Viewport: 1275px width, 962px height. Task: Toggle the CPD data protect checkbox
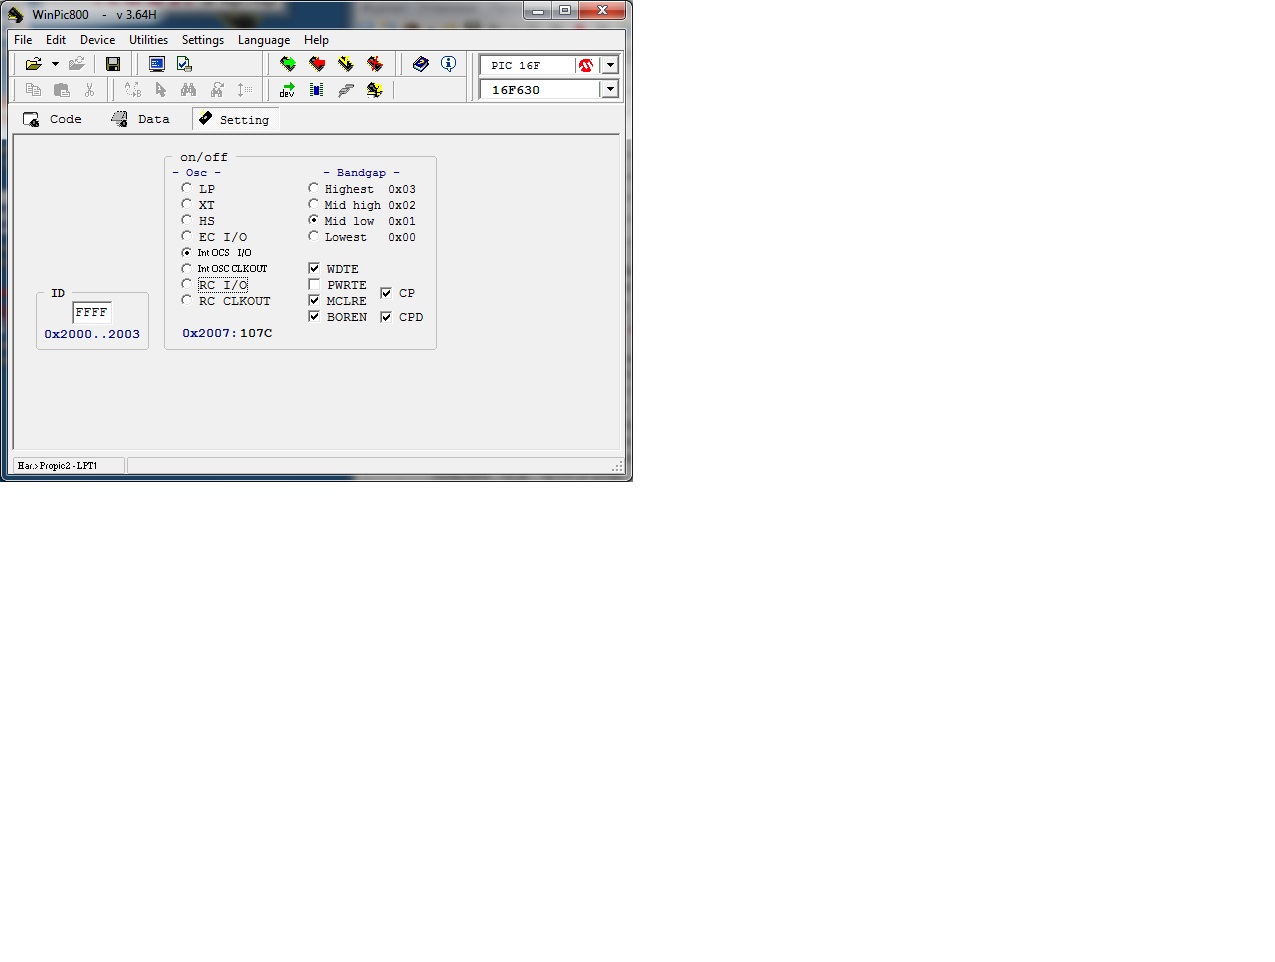[x=386, y=316]
